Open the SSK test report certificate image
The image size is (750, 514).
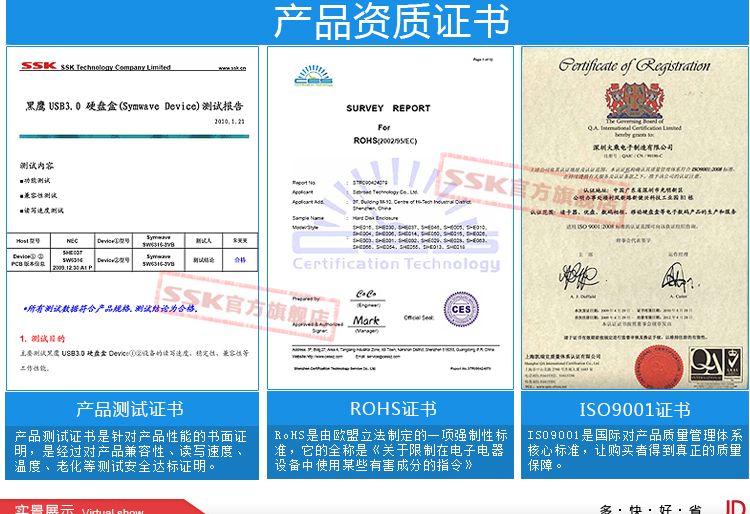coord(132,219)
